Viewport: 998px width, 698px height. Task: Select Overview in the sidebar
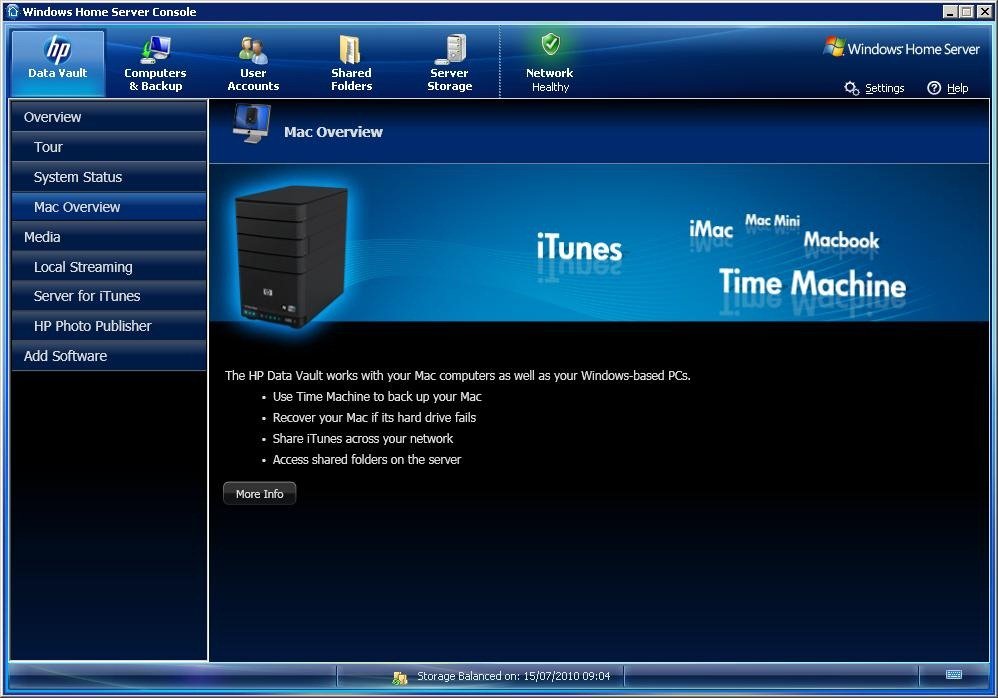pos(109,117)
